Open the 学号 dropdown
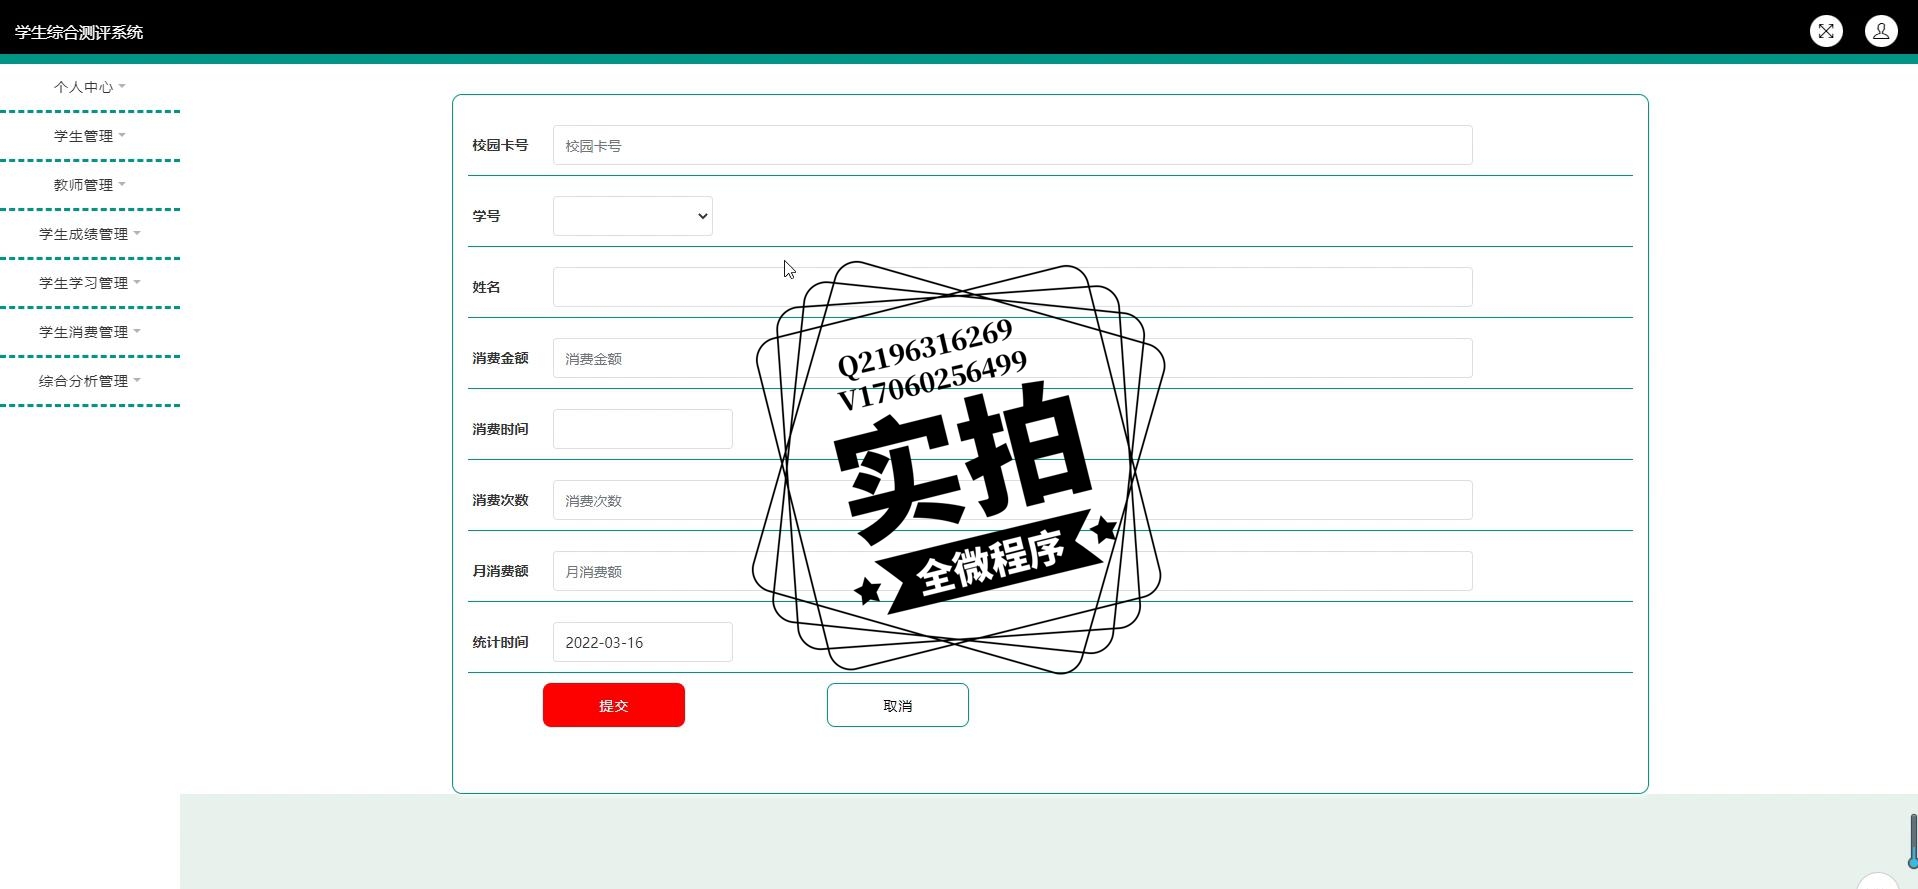1918x889 pixels. (x=632, y=216)
